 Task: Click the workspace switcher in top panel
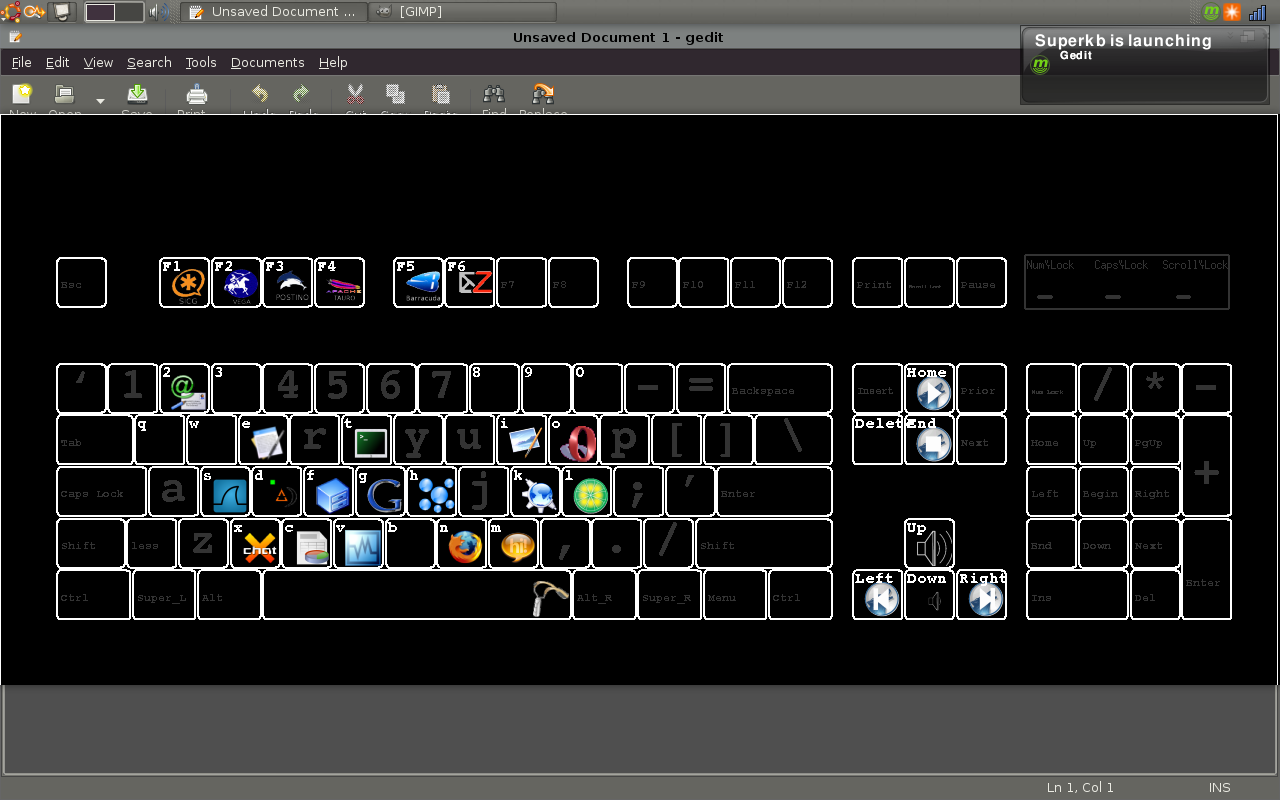[x=114, y=12]
